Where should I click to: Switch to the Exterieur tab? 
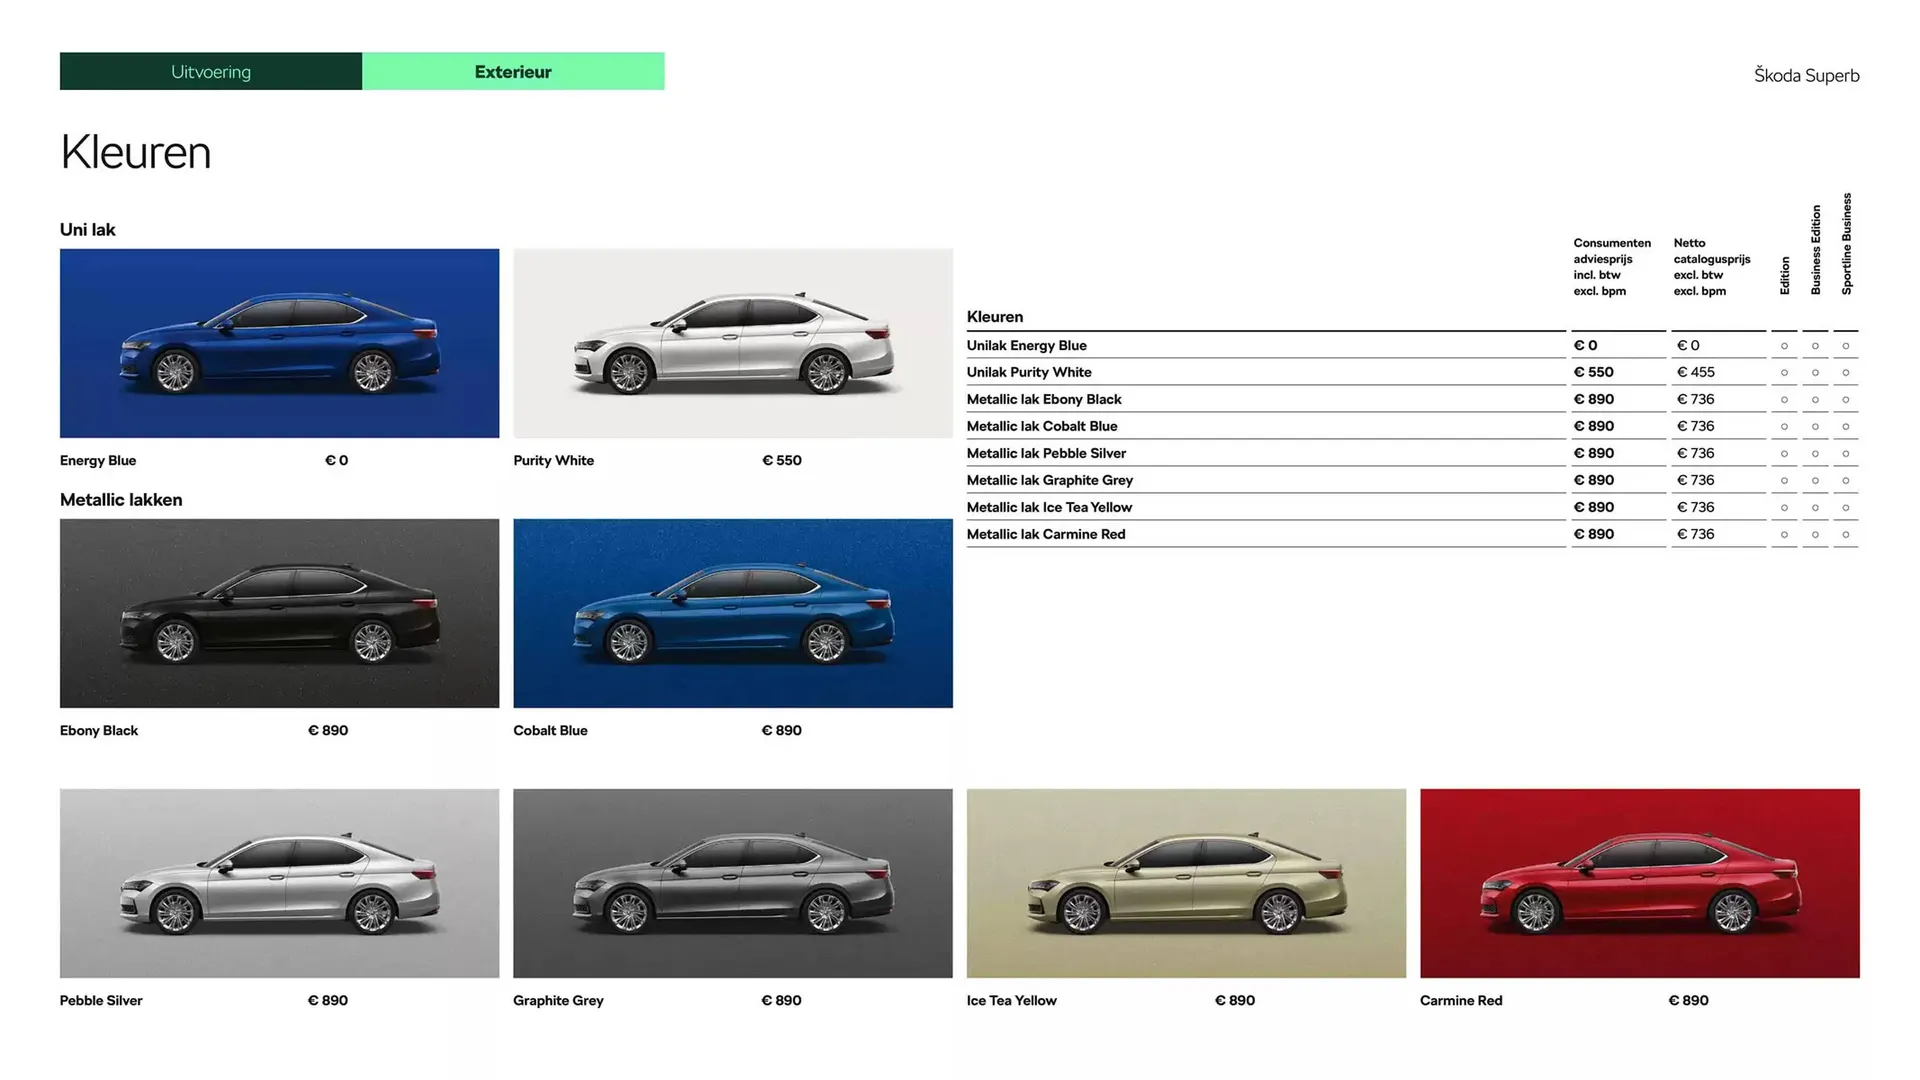pyautogui.click(x=513, y=71)
